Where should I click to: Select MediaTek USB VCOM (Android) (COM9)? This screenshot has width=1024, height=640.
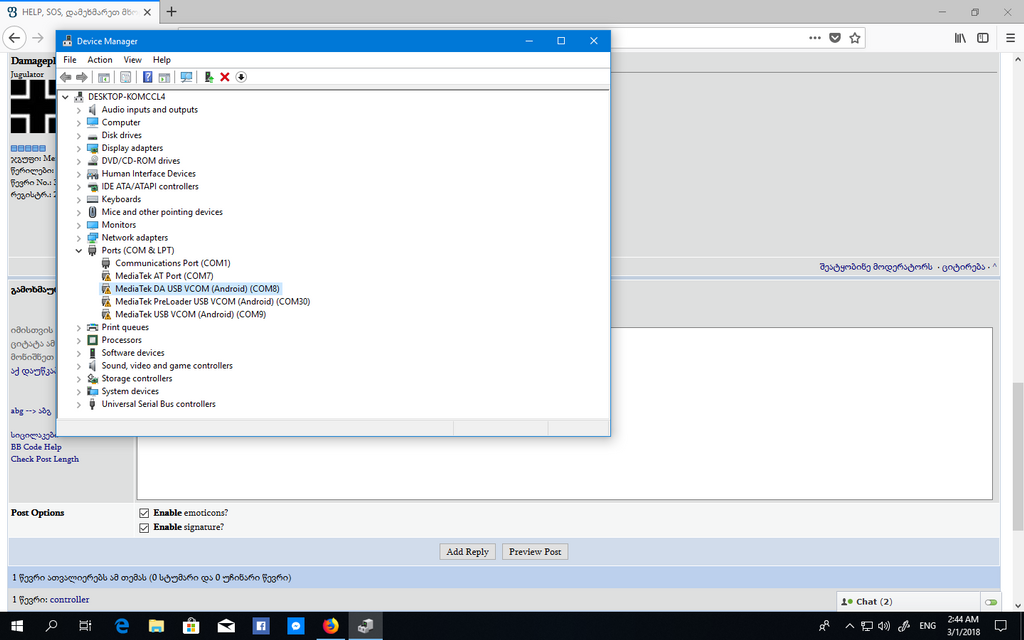190,314
